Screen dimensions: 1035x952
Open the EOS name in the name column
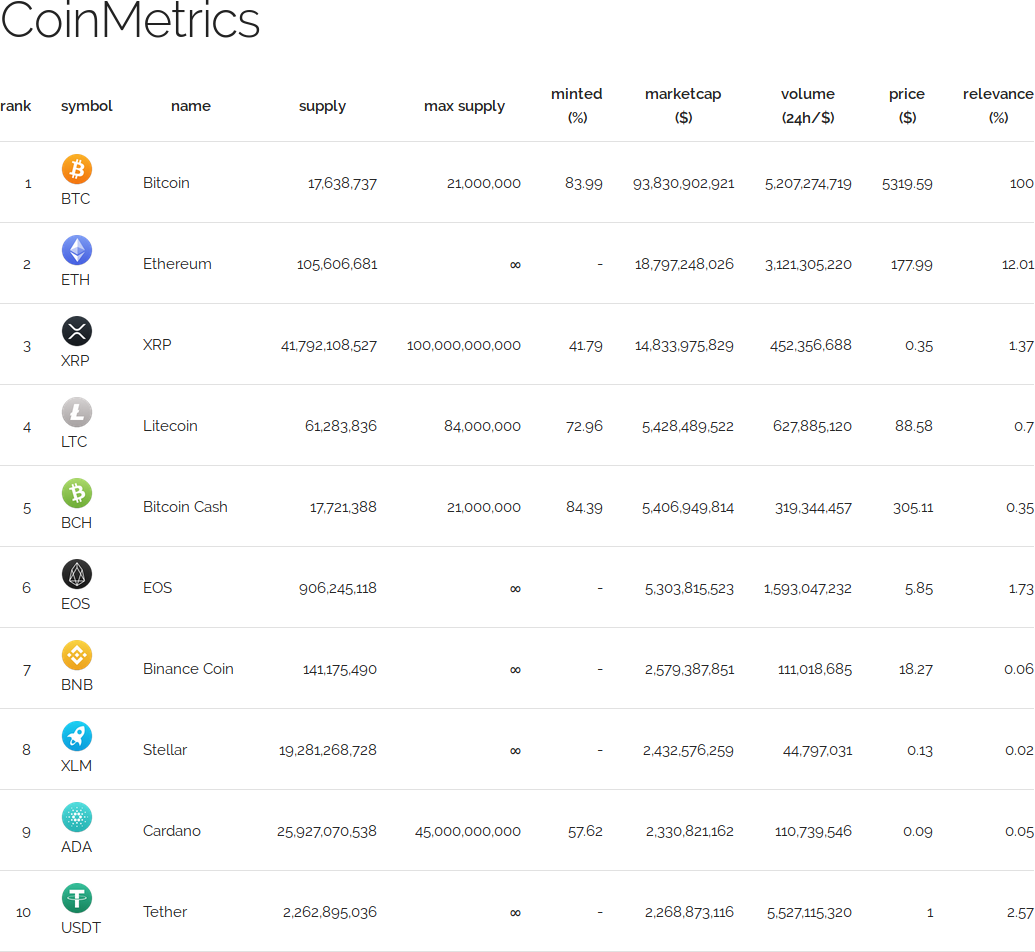click(x=158, y=588)
